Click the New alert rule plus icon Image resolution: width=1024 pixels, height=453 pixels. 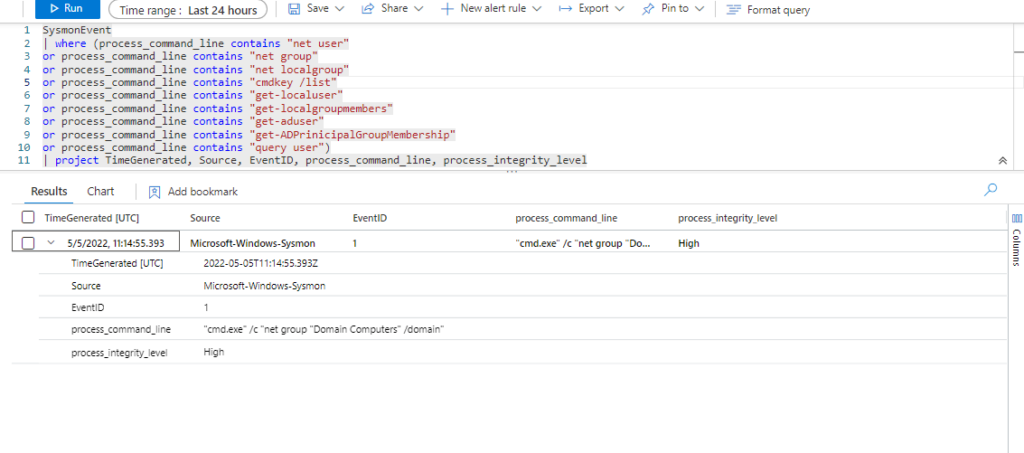pyautogui.click(x=447, y=9)
